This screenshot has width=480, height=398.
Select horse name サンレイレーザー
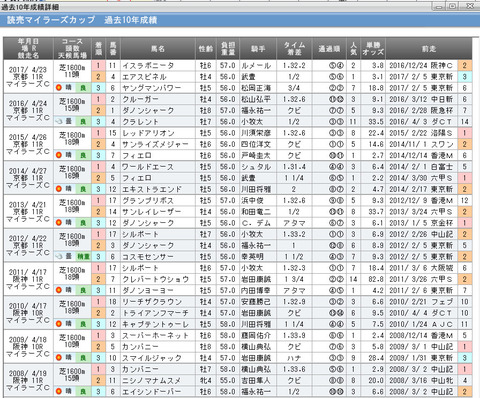tap(152, 212)
